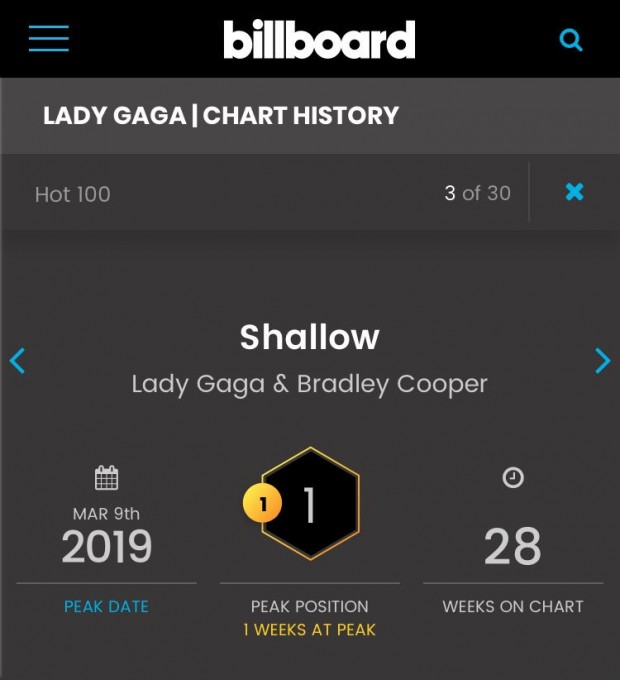Click the gold number 1 badge
The width and height of the screenshot is (620, 680).
tap(262, 503)
